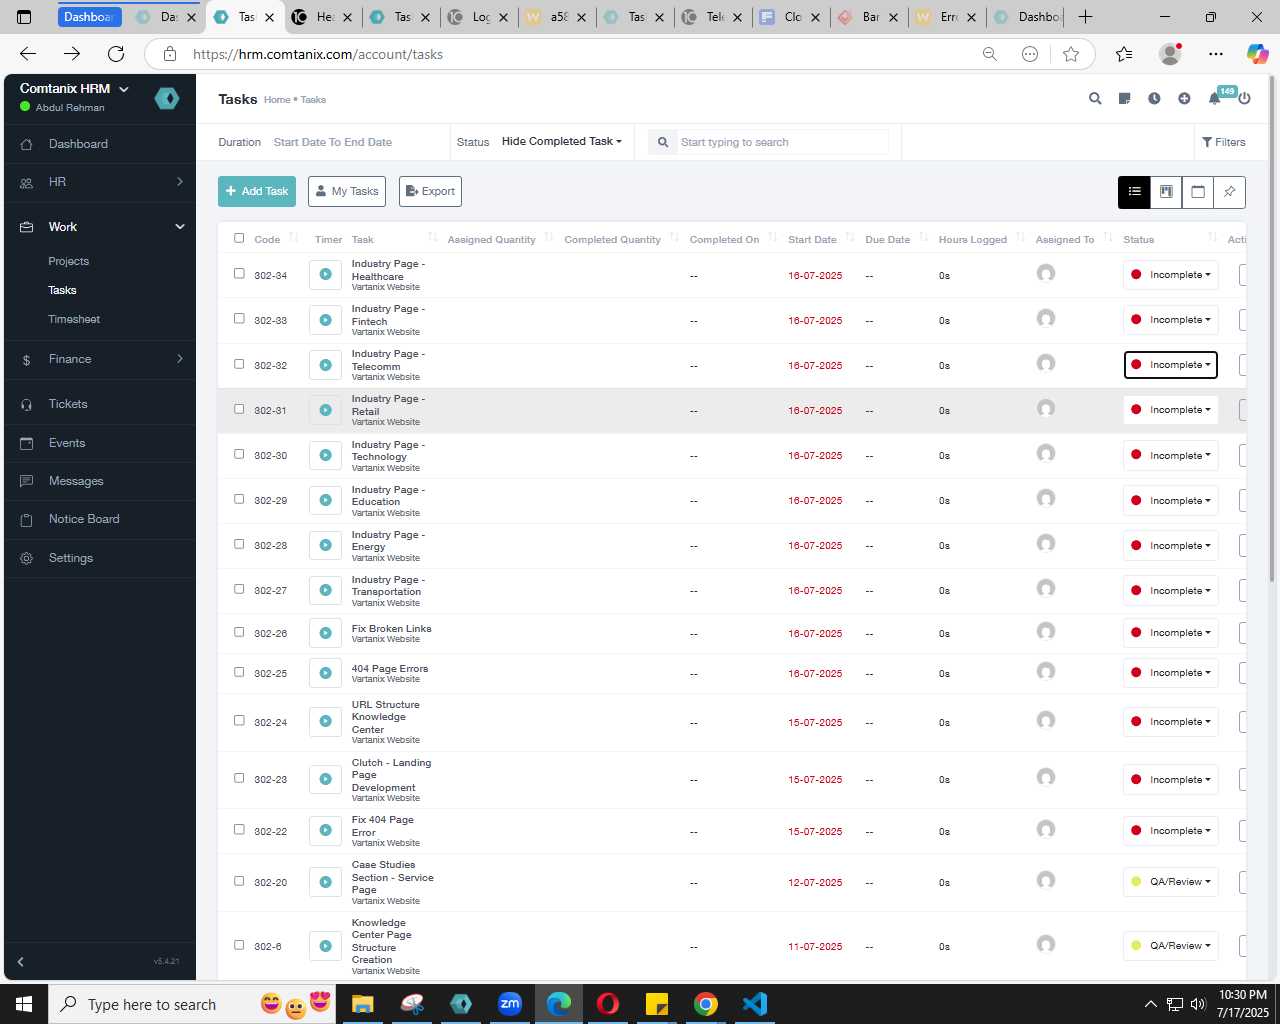Open the Fix 404 Page Error task
This screenshot has height=1024, width=1280.
382,826
